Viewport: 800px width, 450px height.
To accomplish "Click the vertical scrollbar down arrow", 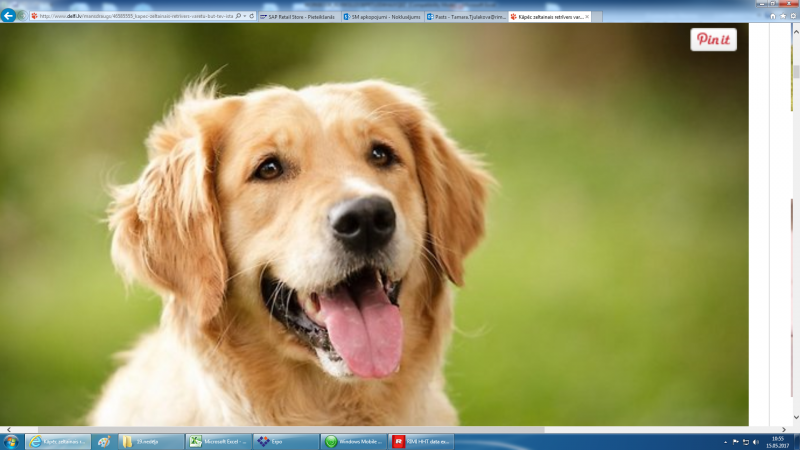I will [795, 418].
